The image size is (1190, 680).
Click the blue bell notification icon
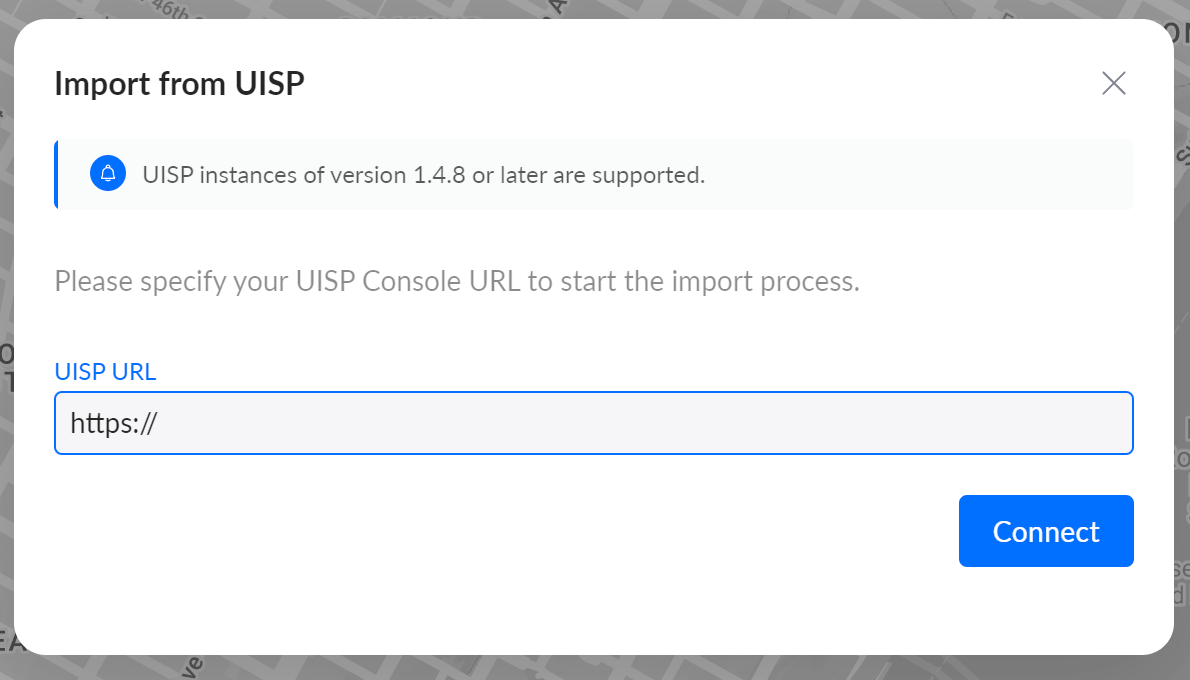[108, 174]
